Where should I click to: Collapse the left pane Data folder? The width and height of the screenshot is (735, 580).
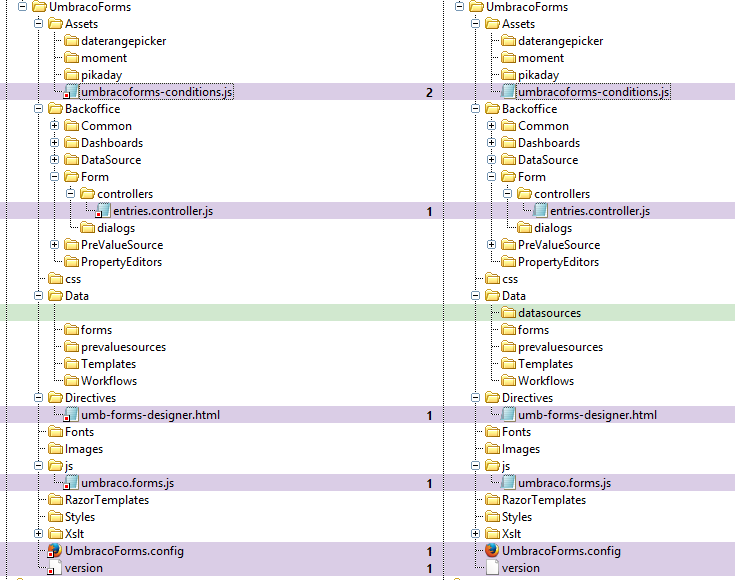tap(38, 295)
